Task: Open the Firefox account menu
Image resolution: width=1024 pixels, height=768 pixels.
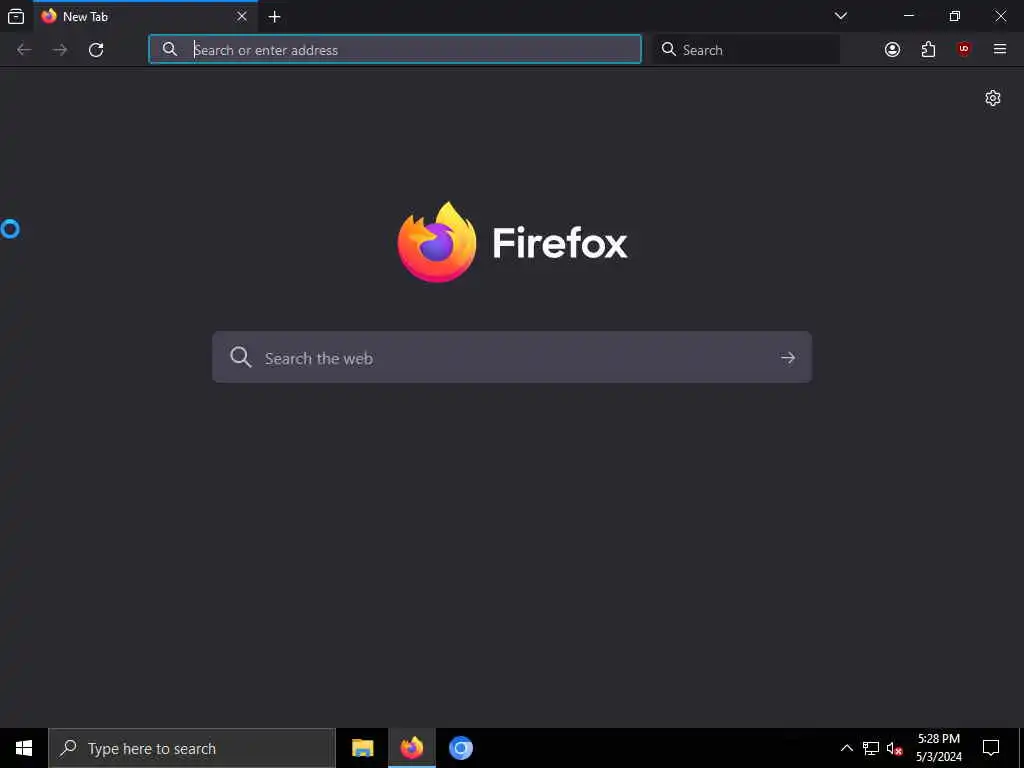Action: (x=892, y=50)
